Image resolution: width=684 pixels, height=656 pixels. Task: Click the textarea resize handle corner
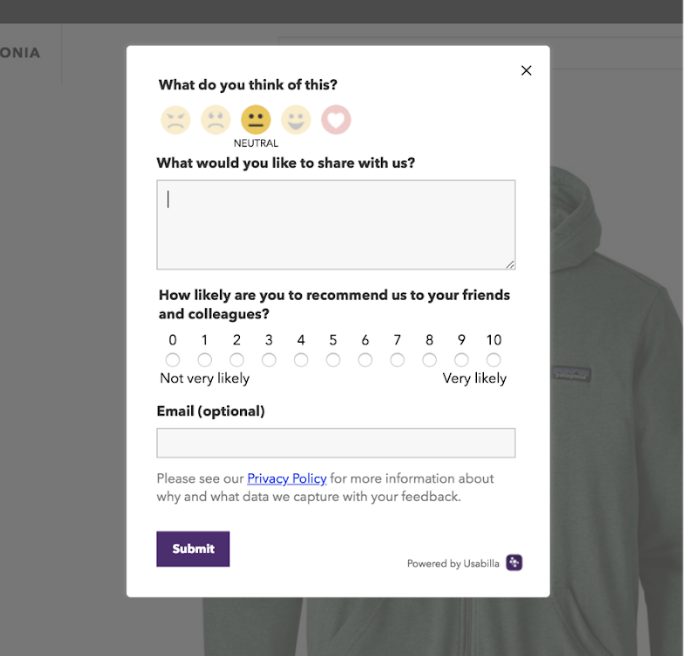tap(510, 264)
